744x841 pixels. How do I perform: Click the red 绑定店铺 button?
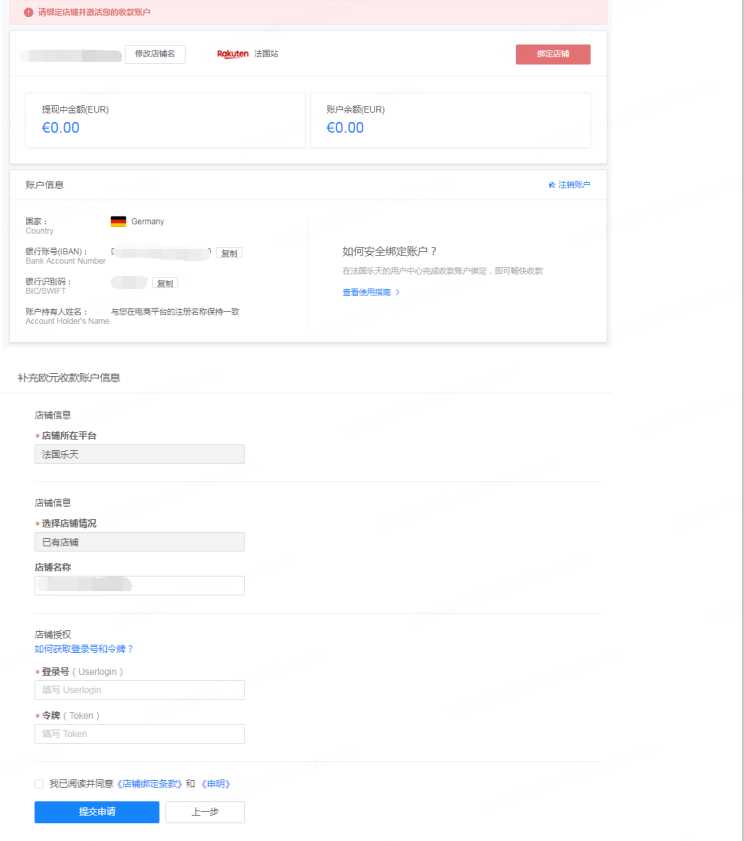pyautogui.click(x=553, y=54)
